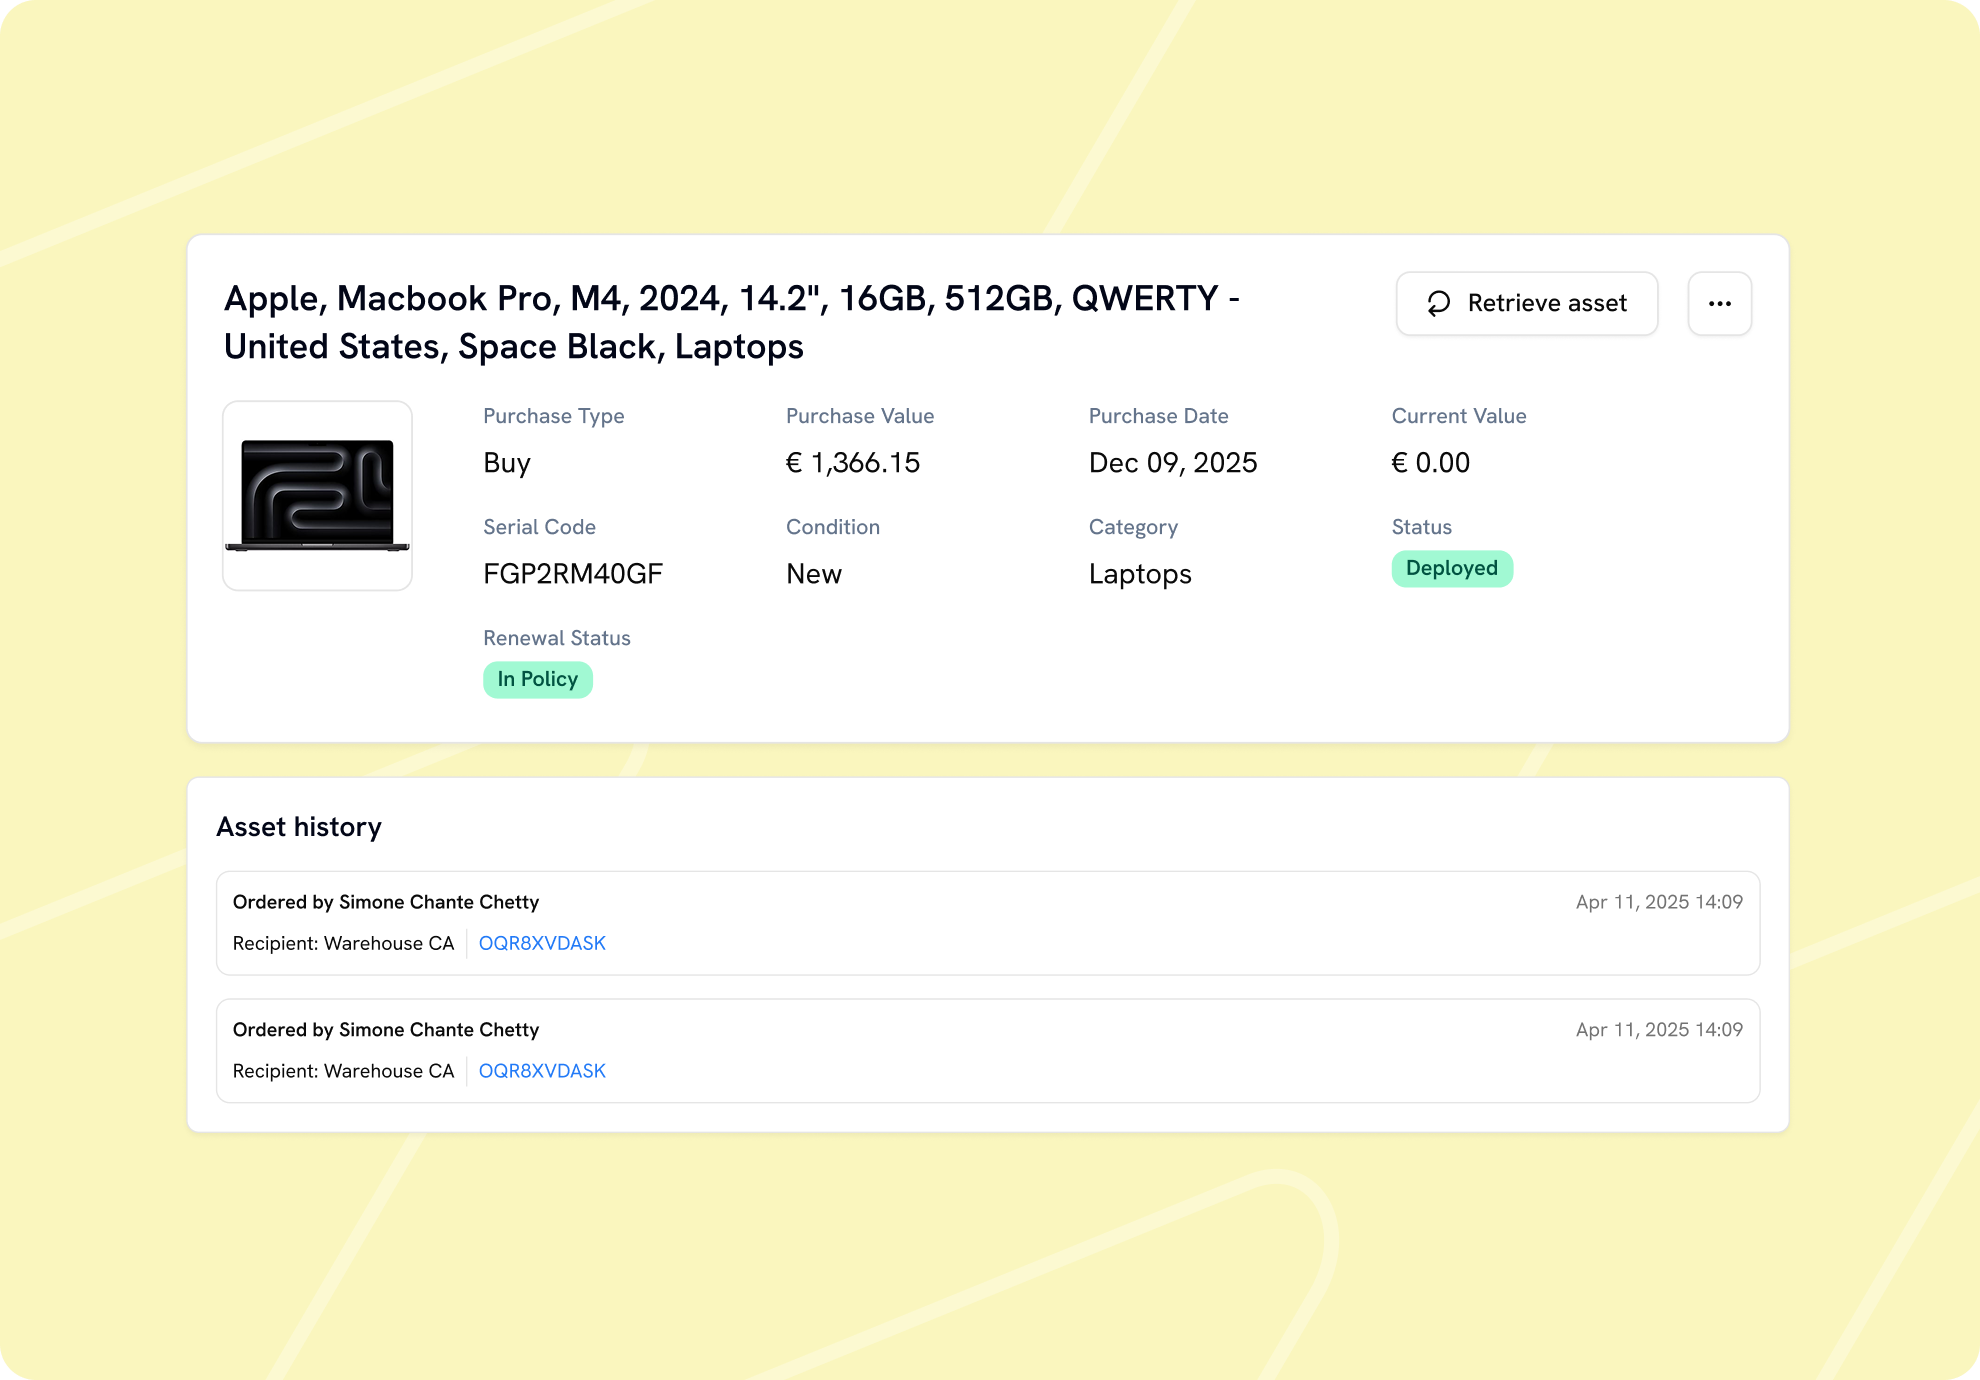Click the New condition value
1980x1380 pixels.
(x=814, y=574)
